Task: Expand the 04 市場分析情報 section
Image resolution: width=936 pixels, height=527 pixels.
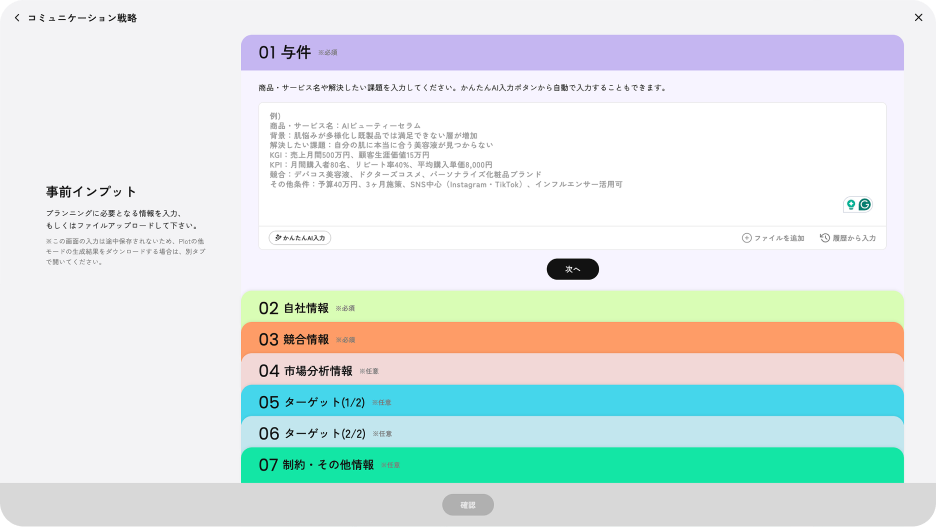Action: pyautogui.click(x=572, y=371)
